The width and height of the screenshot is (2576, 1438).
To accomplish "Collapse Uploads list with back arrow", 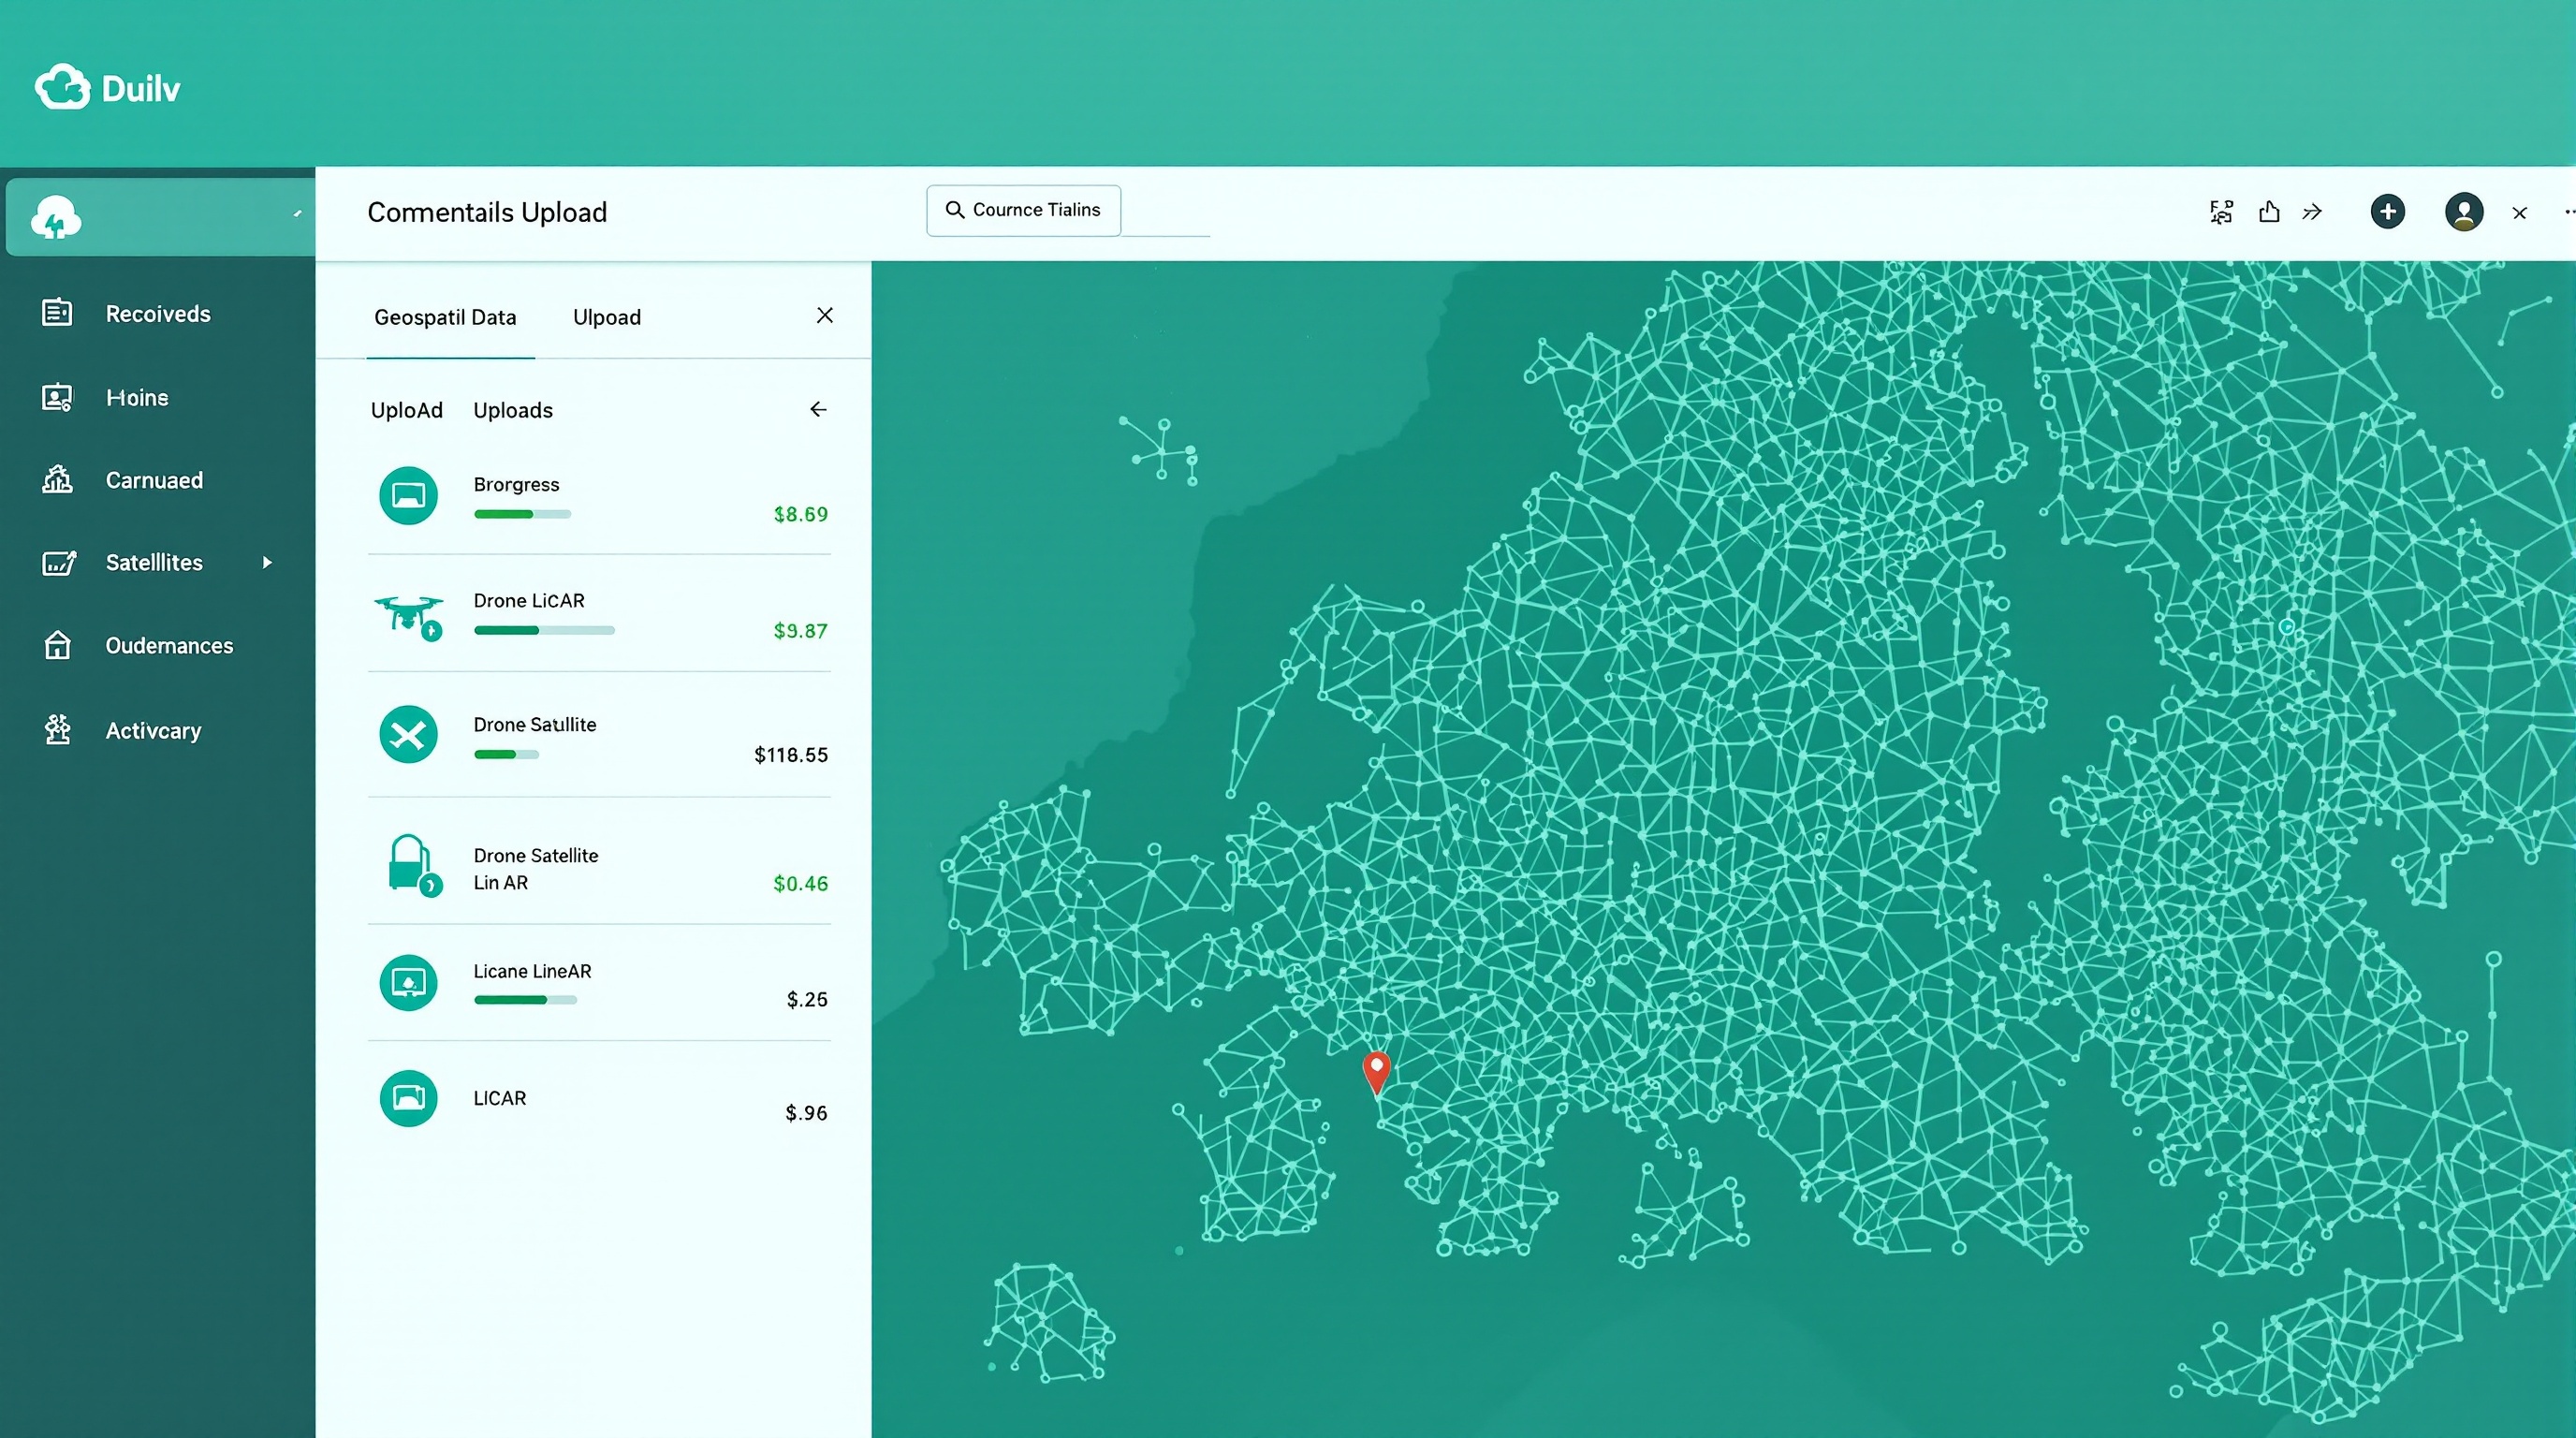I will coord(818,410).
